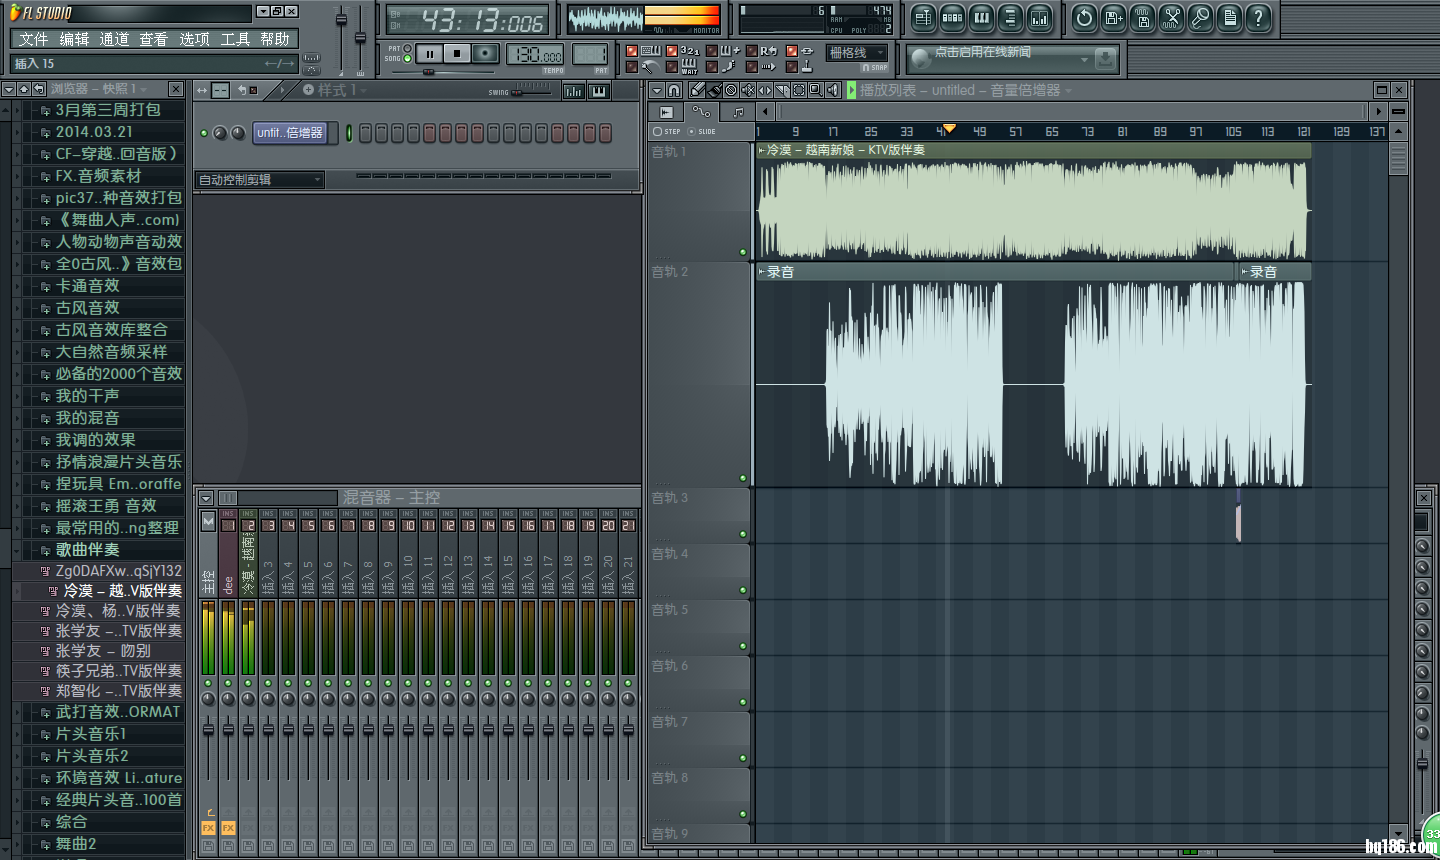Open graph editor in channel rack
The height and width of the screenshot is (860, 1440).
coord(574,91)
